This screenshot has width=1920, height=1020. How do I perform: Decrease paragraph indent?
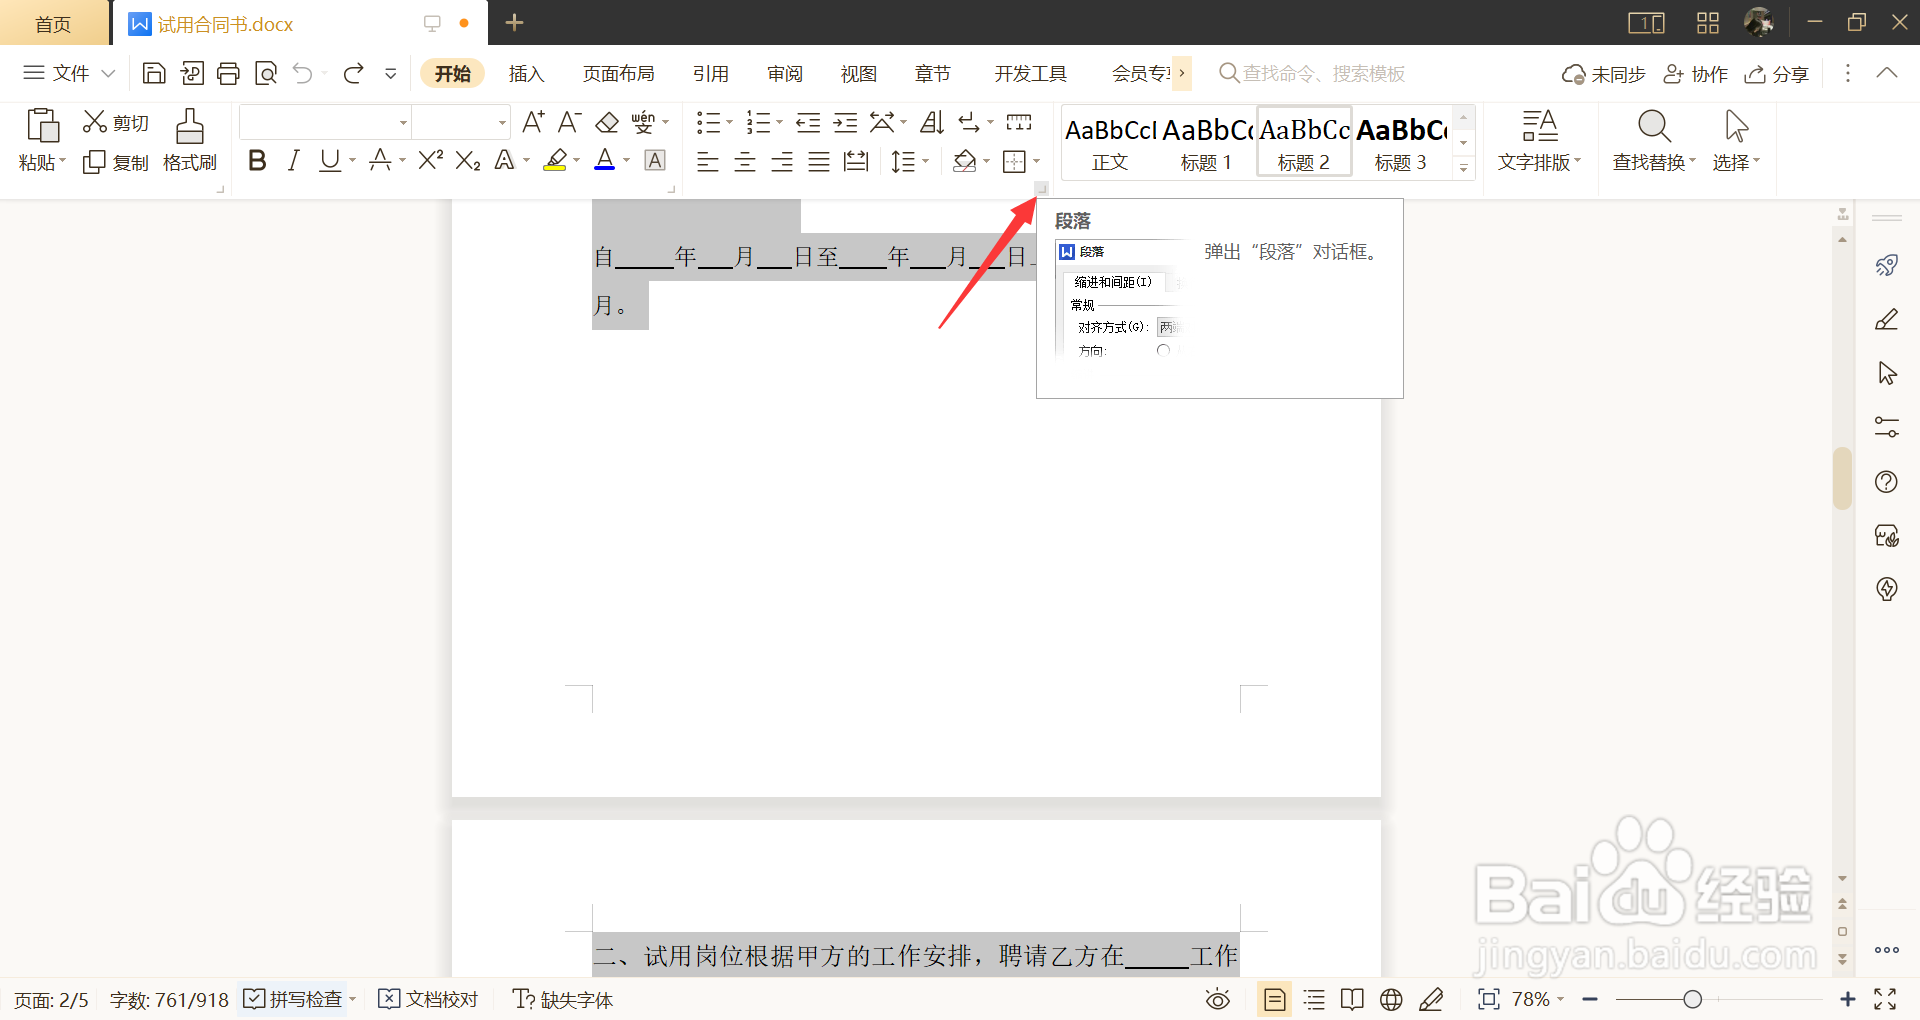point(808,123)
